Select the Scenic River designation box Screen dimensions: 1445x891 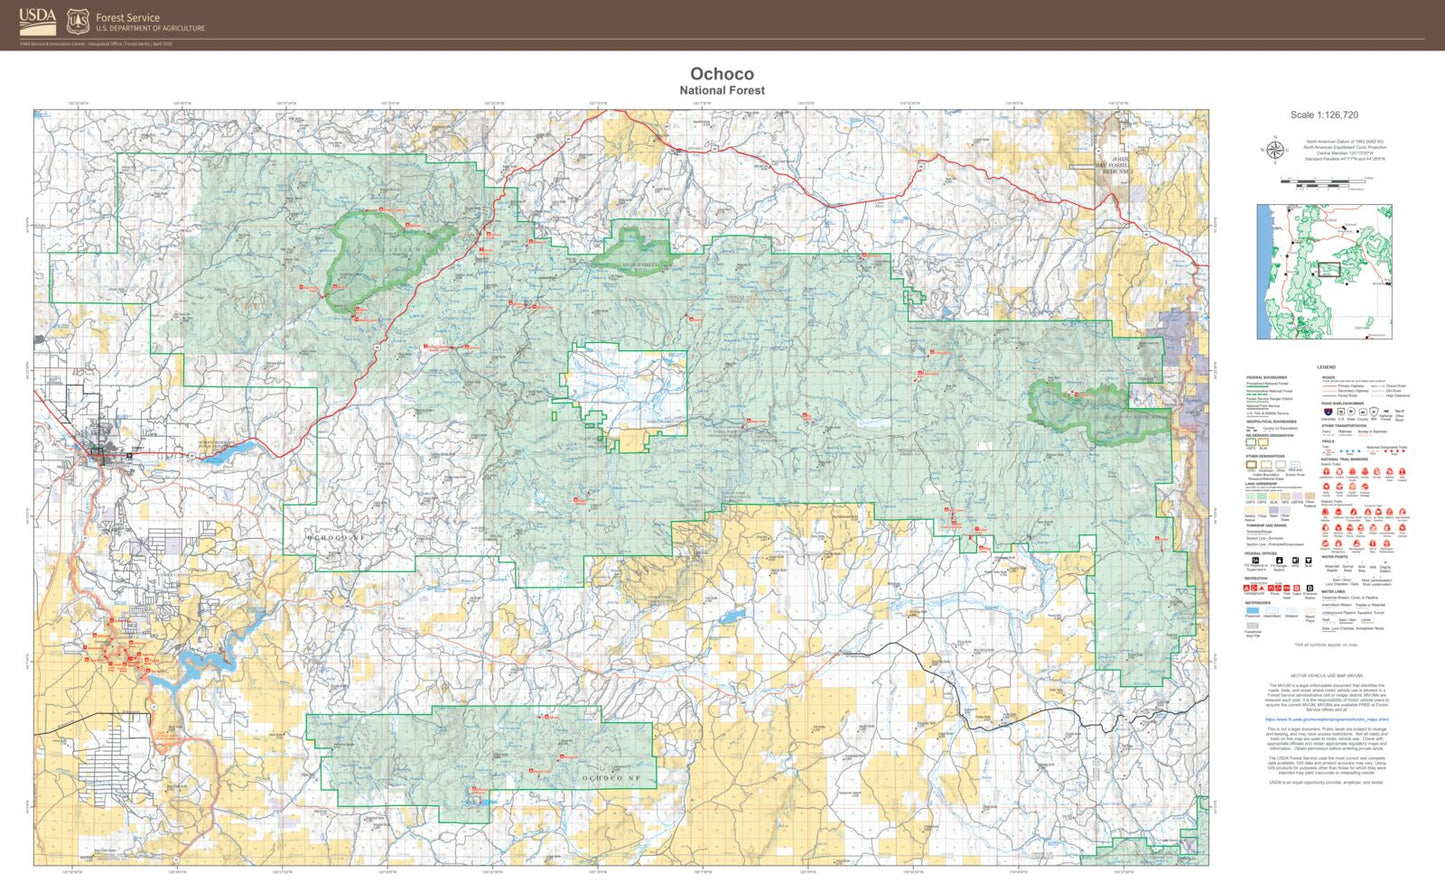coord(1295,464)
